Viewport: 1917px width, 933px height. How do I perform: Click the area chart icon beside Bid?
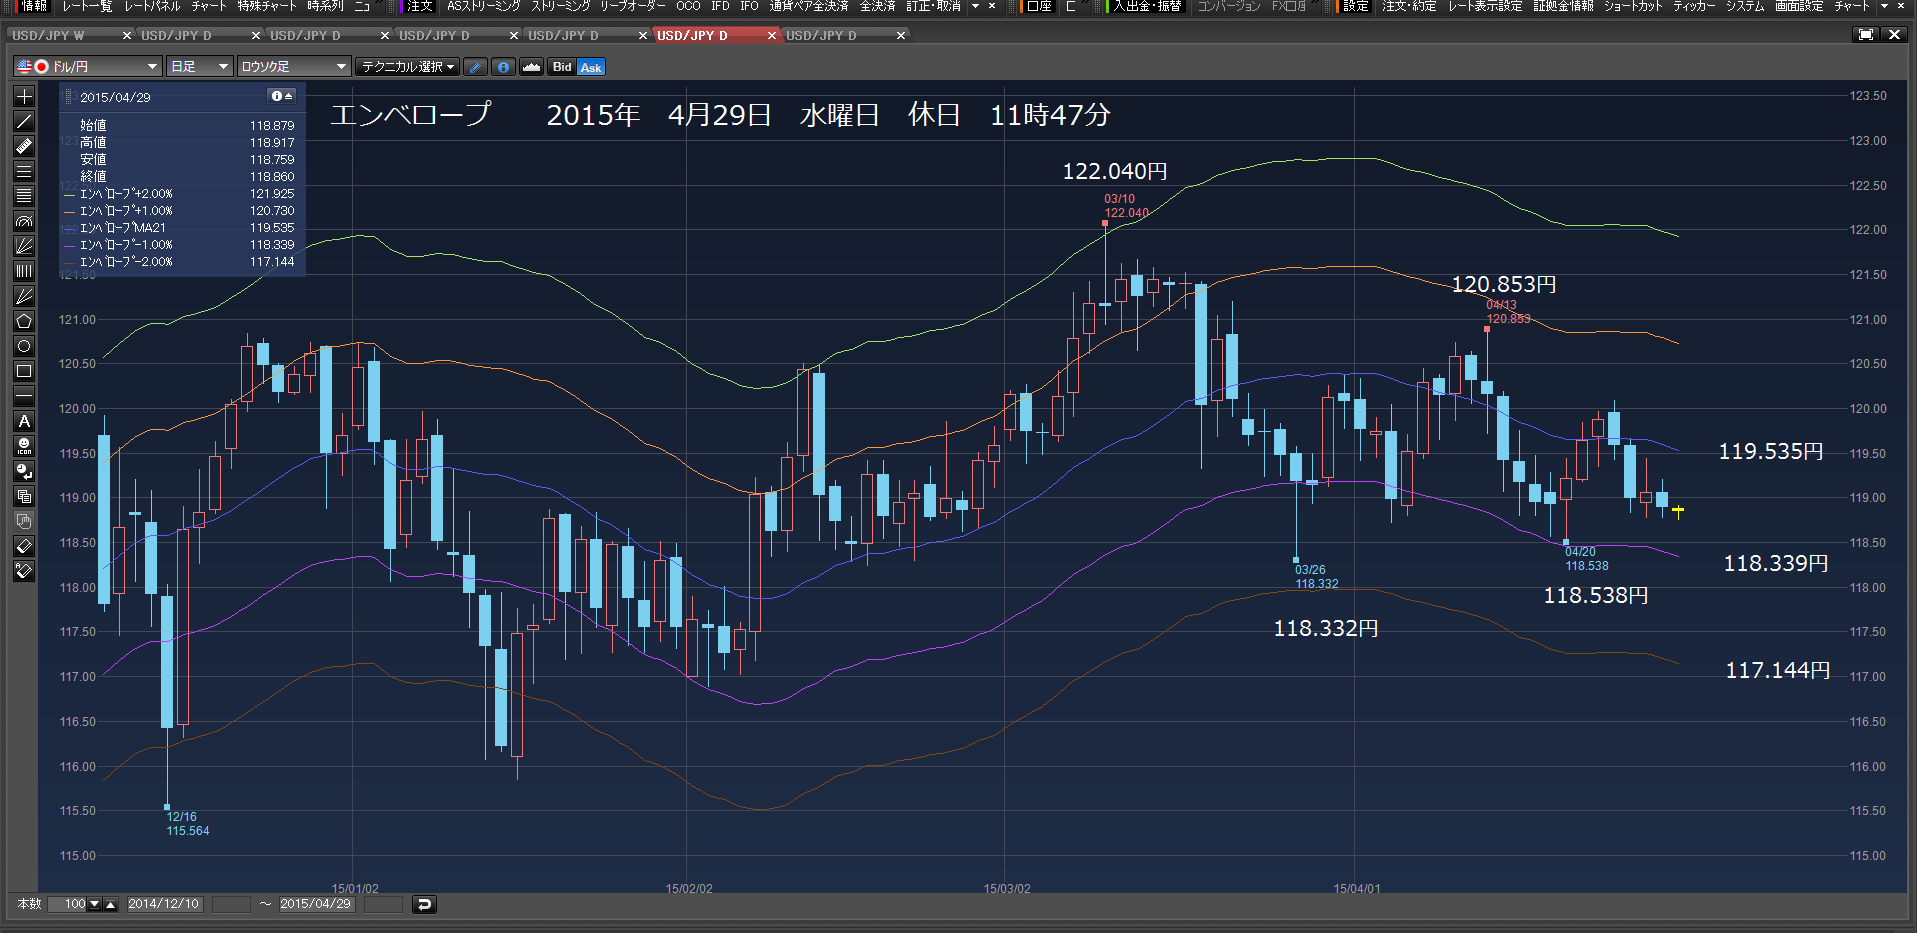tap(531, 67)
